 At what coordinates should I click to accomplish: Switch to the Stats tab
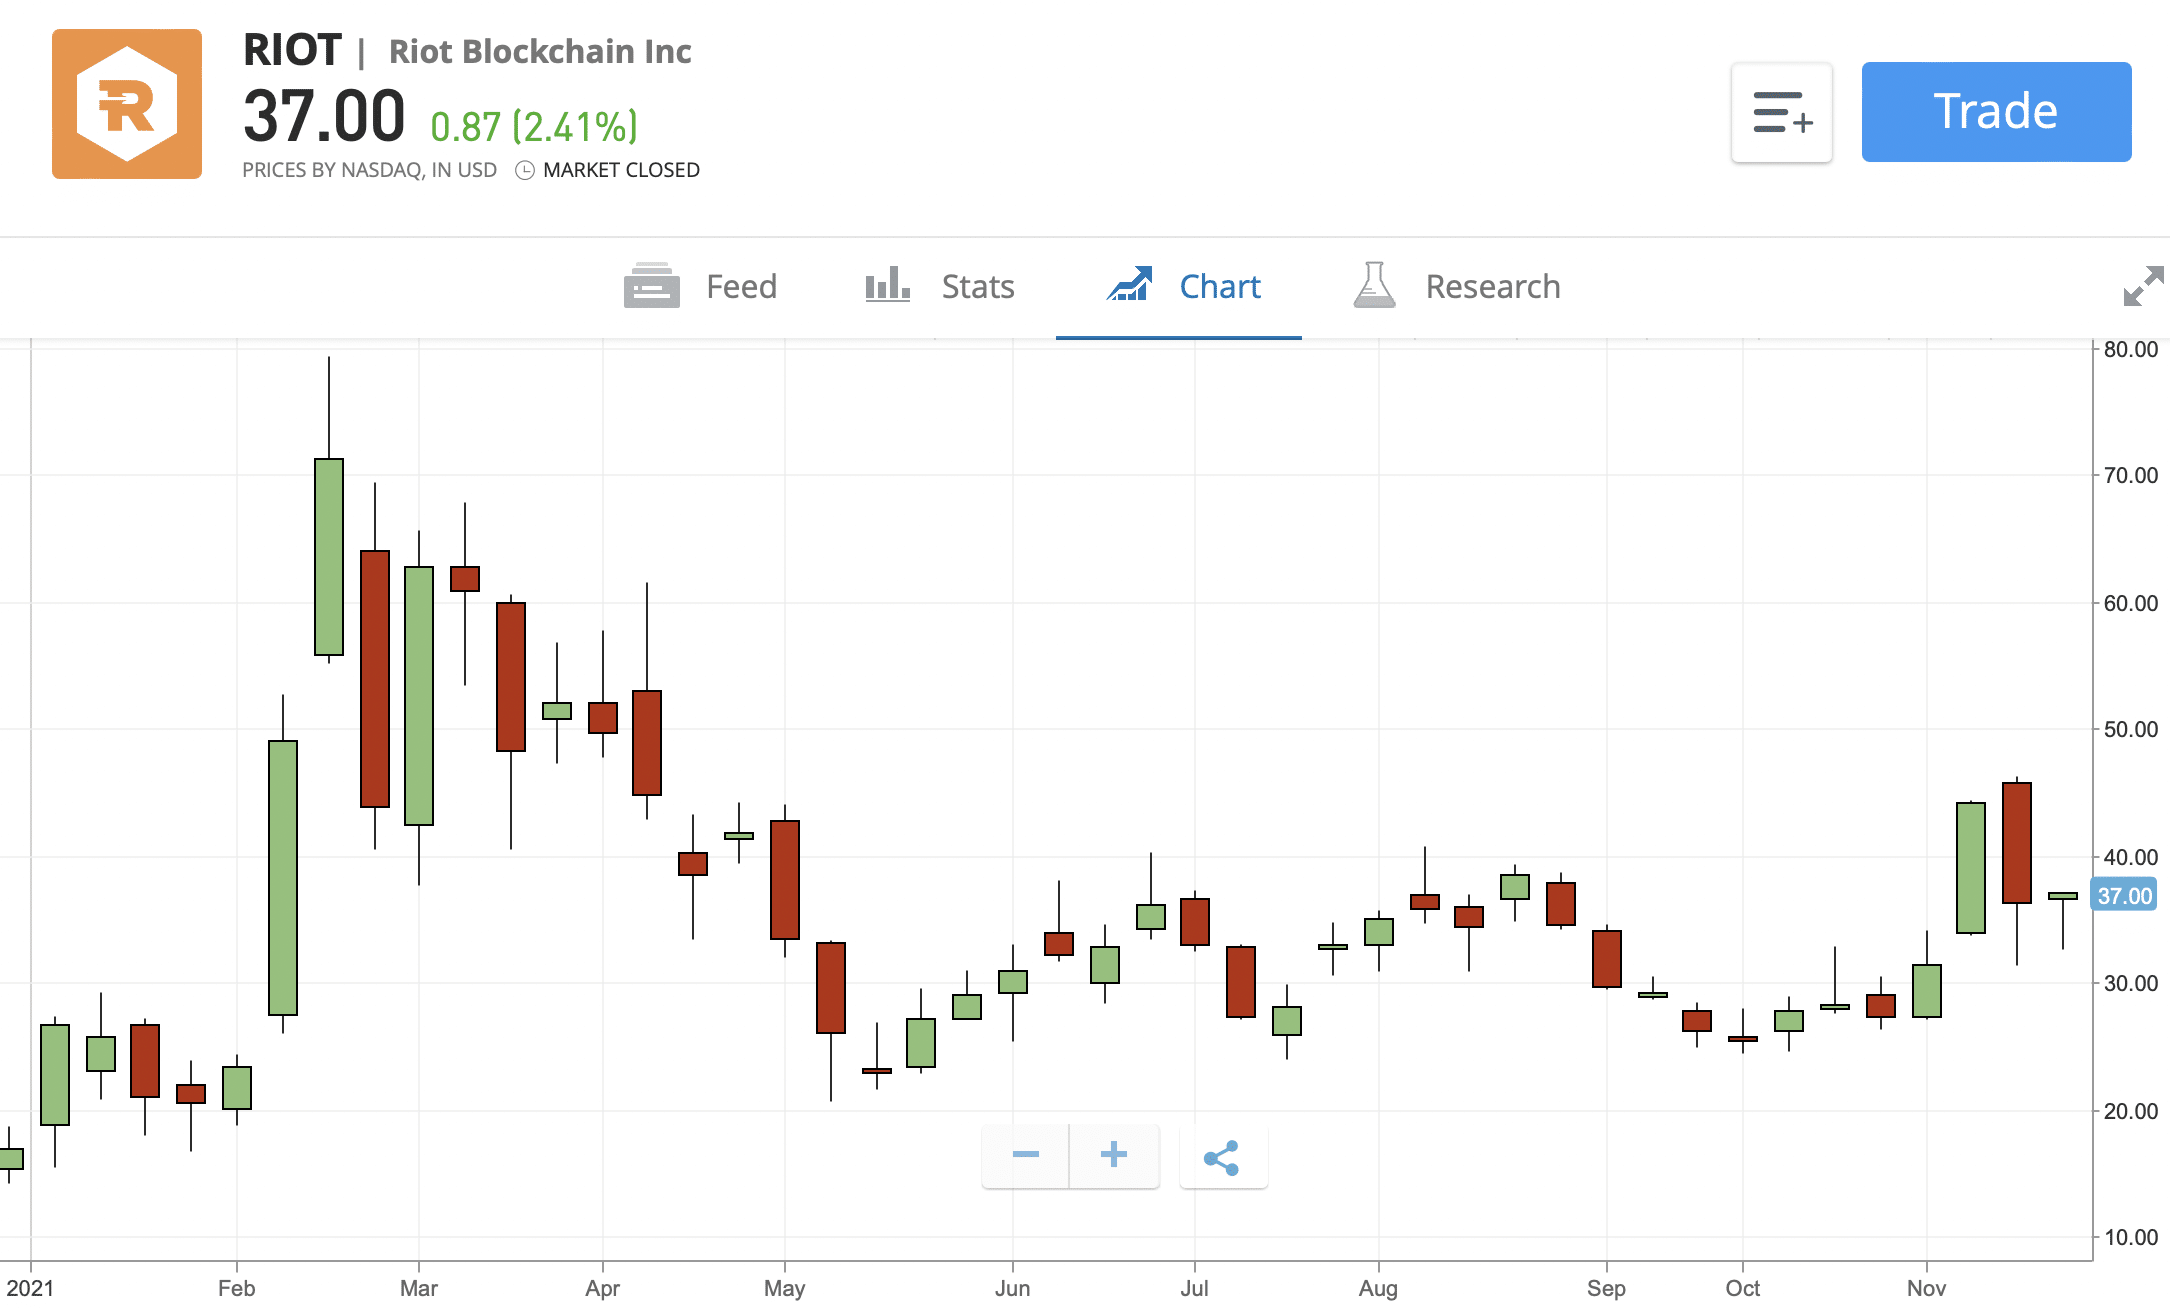click(x=940, y=287)
